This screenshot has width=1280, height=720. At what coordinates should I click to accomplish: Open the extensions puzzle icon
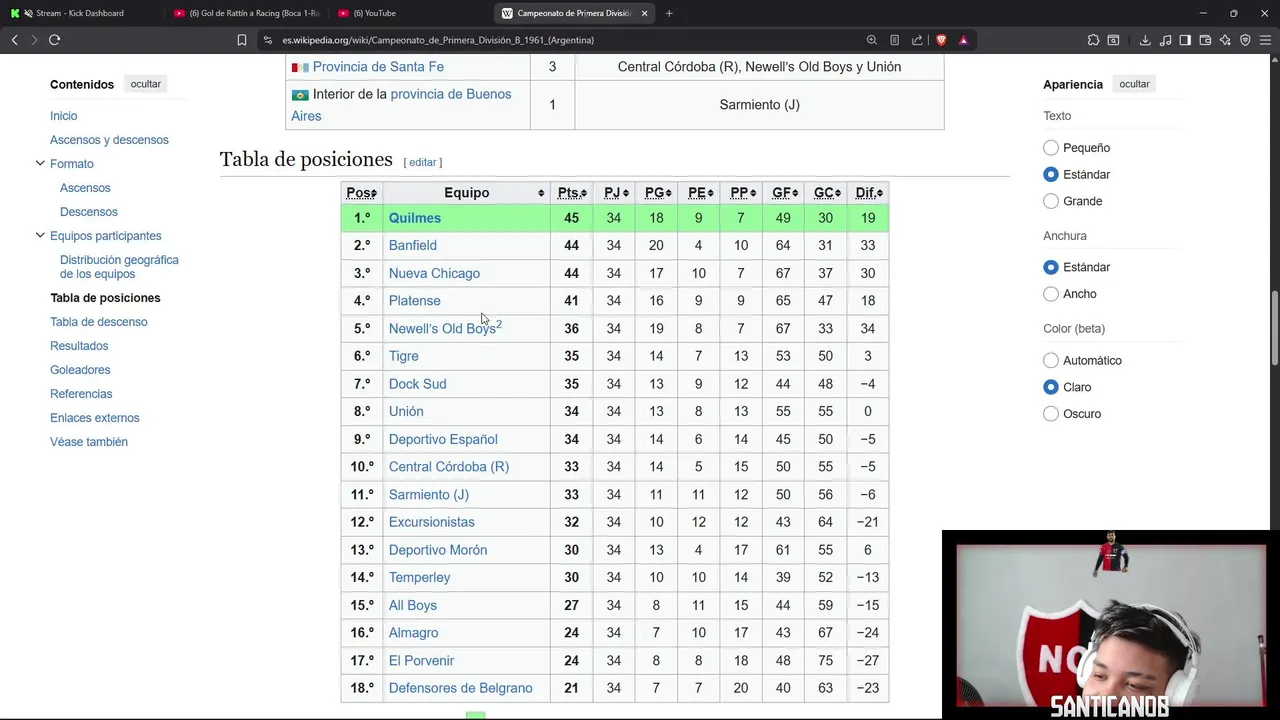(x=1093, y=40)
